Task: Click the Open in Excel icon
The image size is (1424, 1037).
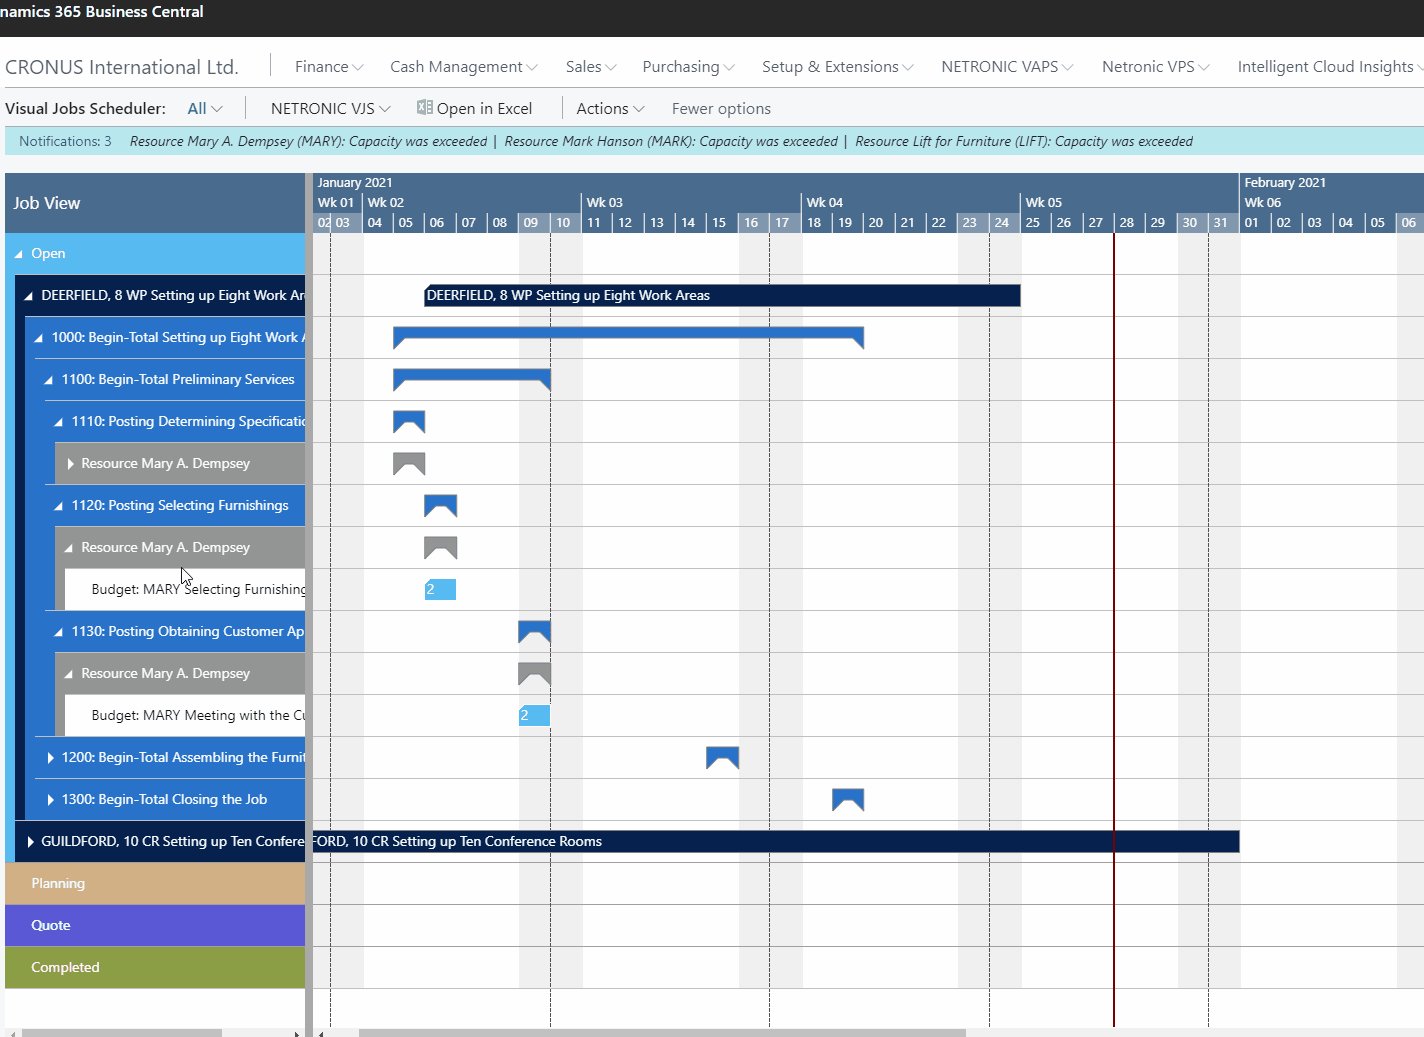Action: (x=424, y=107)
